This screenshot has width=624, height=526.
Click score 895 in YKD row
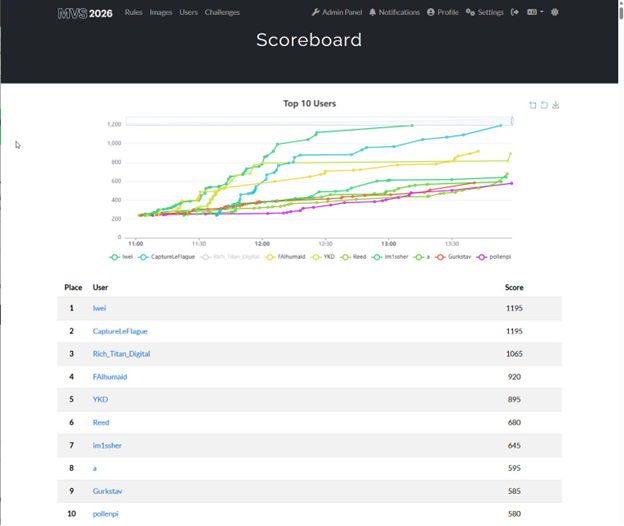[514, 399]
